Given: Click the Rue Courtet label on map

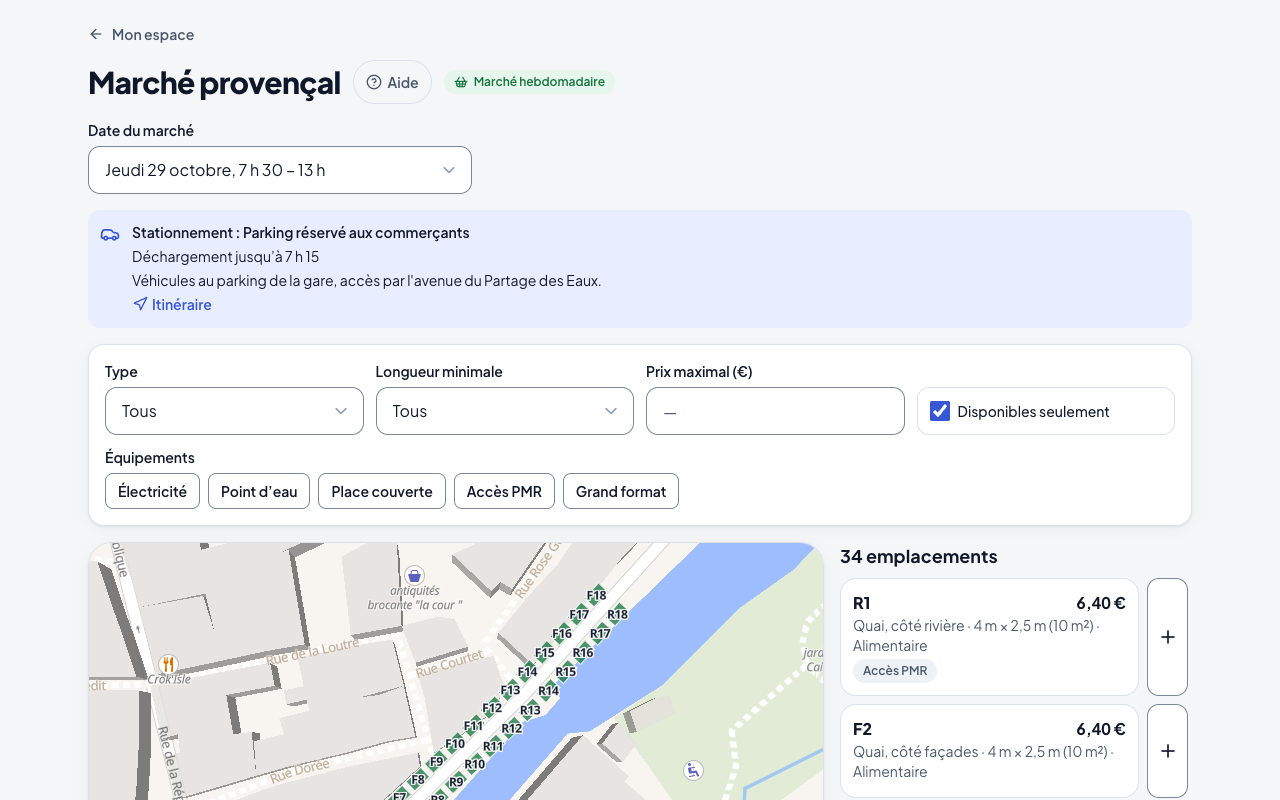Looking at the screenshot, I should (x=450, y=662).
